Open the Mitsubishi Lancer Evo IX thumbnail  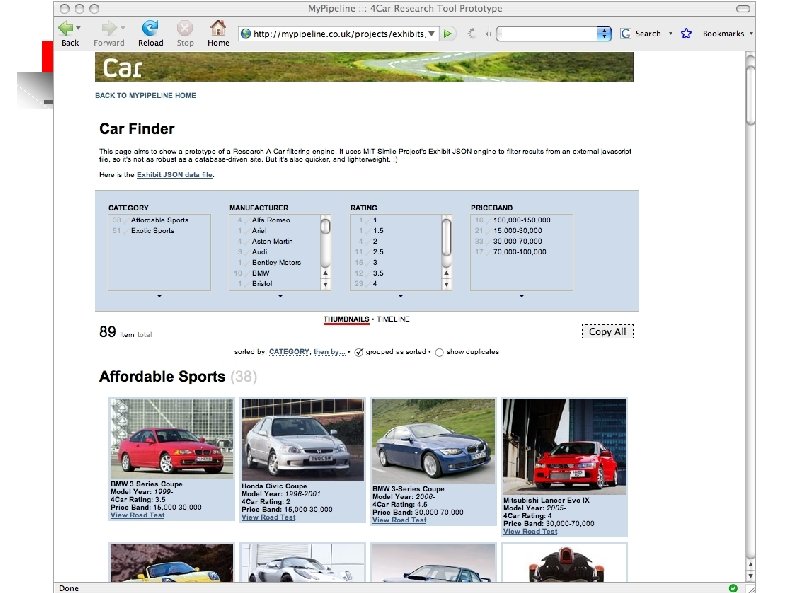pos(564,447)
